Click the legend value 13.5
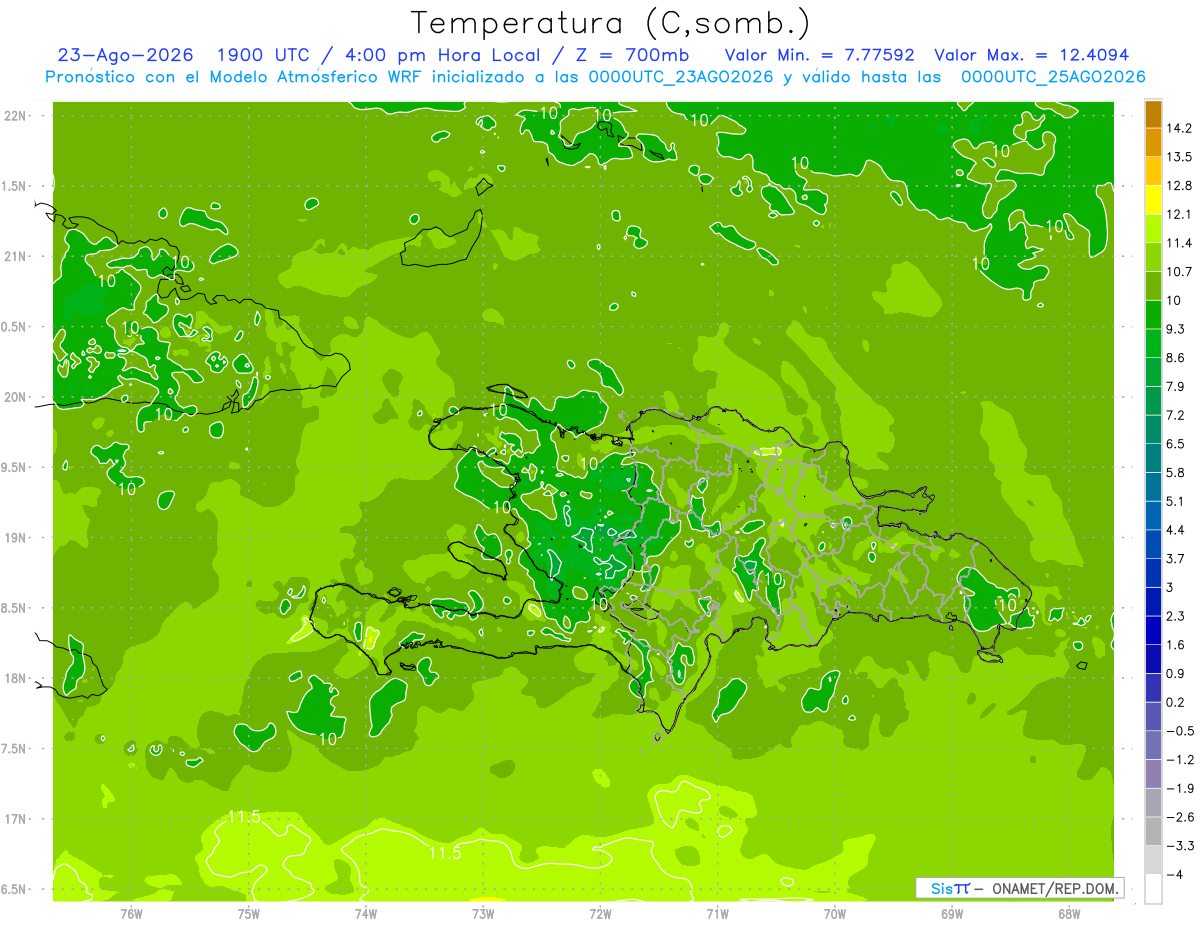Screen dimensions: 1200x927 click(x=1179, y=157)
